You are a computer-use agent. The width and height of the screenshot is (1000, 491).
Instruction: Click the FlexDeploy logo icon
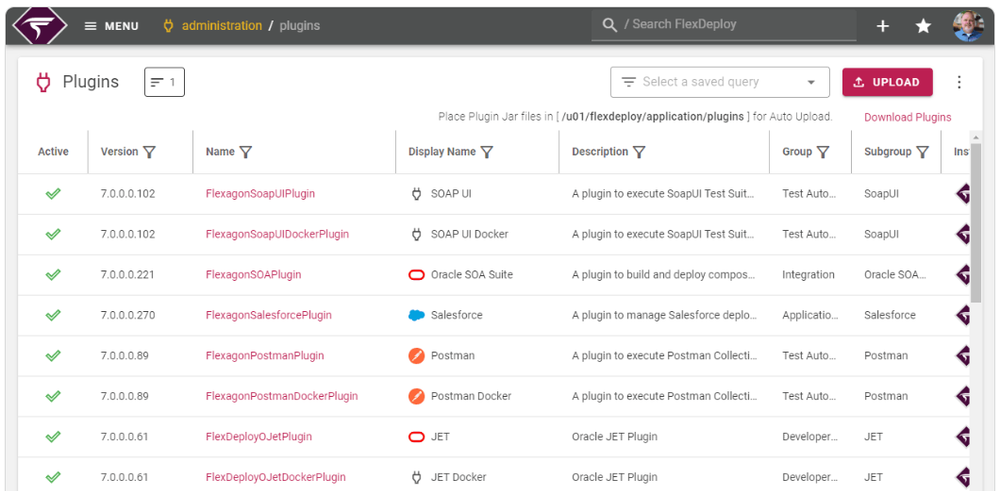pyautogui.click(x=40, y=26)
